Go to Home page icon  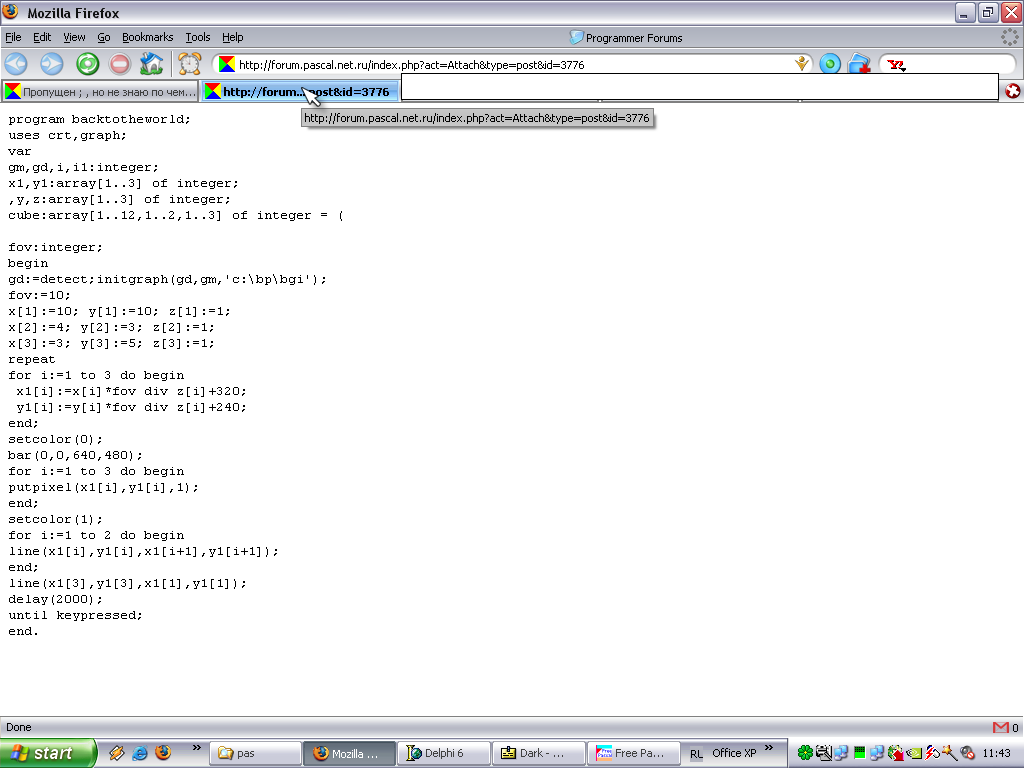pos(152,64)
